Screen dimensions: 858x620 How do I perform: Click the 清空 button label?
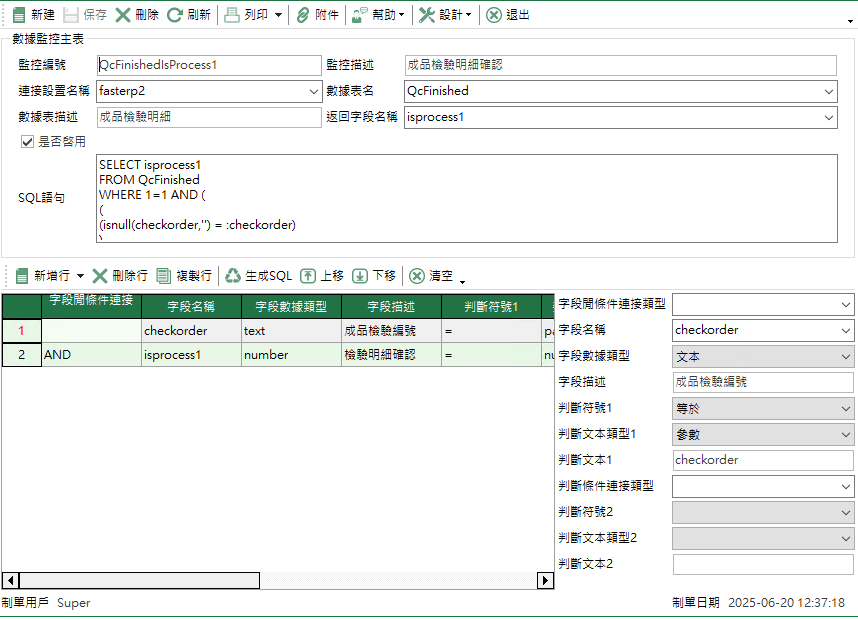(441, 276)
